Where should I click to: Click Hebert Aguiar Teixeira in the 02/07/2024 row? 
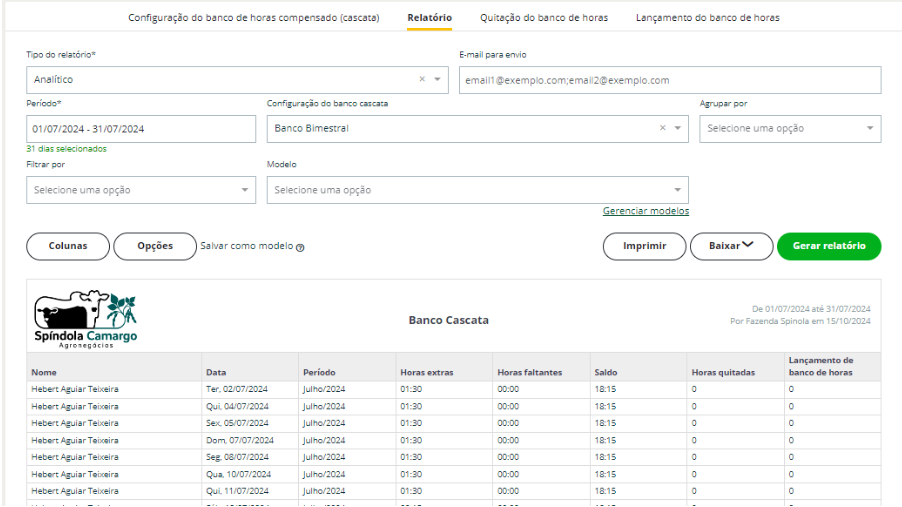(x=75, y=390)
